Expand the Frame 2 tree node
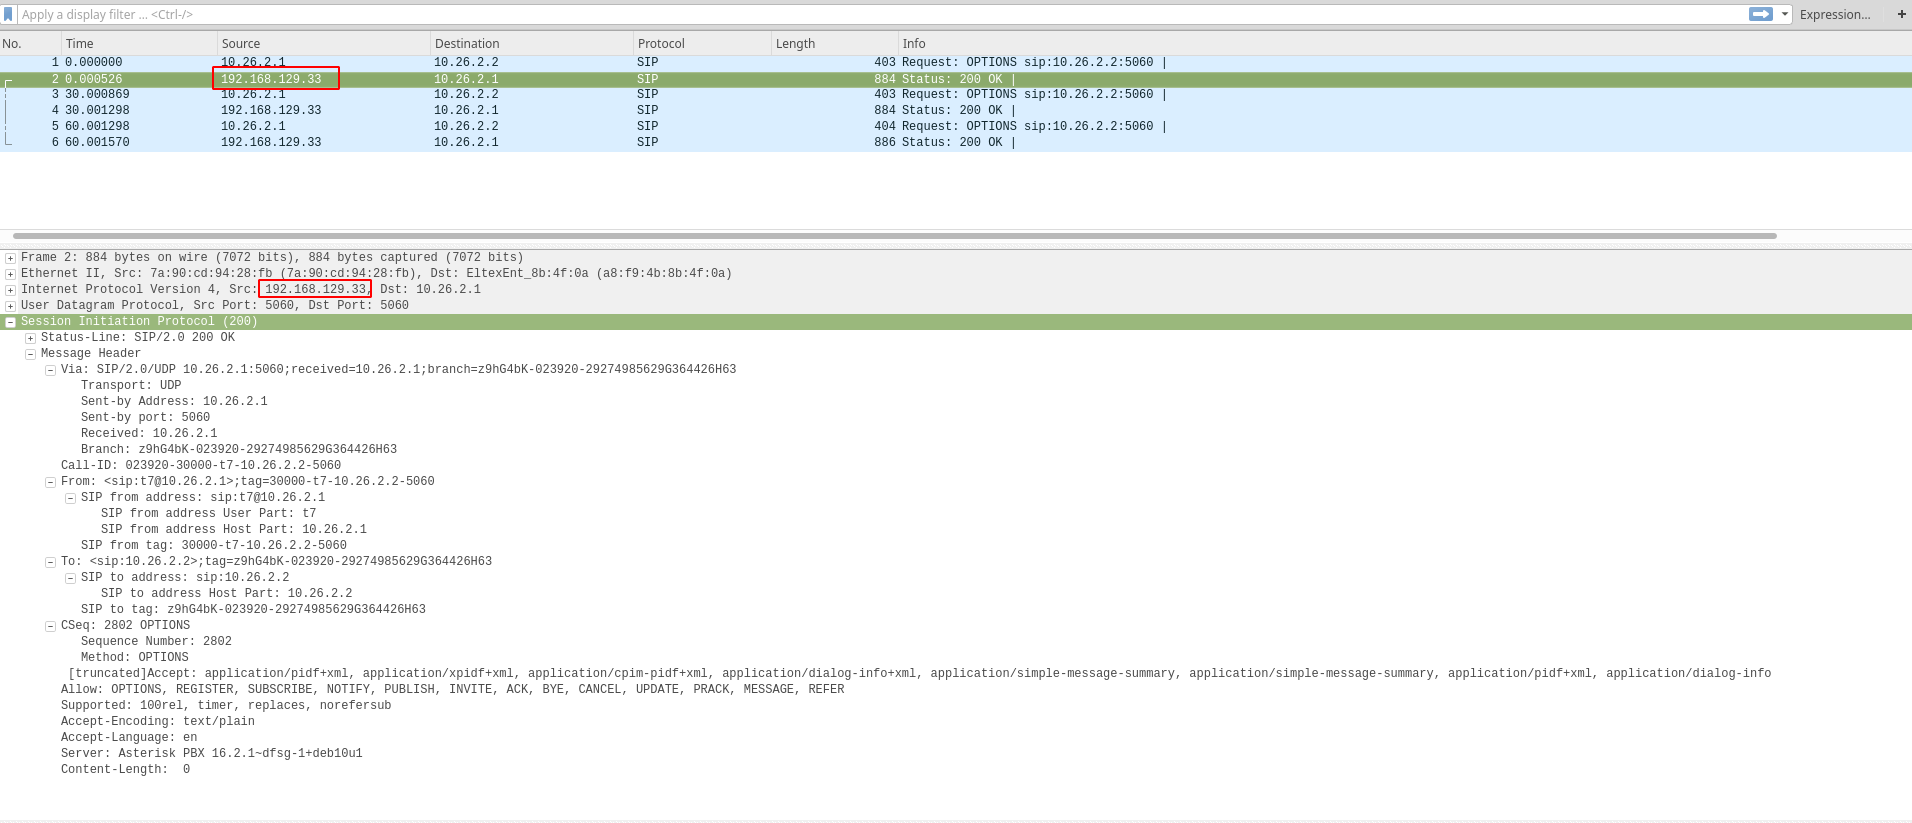 pos(10,258)
